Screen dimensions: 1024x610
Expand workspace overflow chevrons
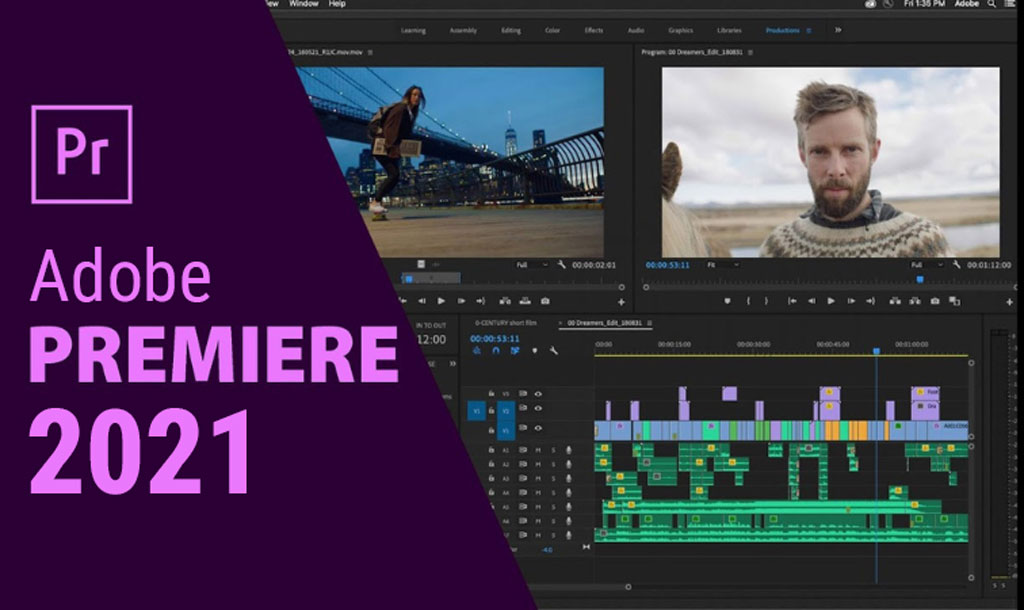pyautogui.click(x=838, y=30)
